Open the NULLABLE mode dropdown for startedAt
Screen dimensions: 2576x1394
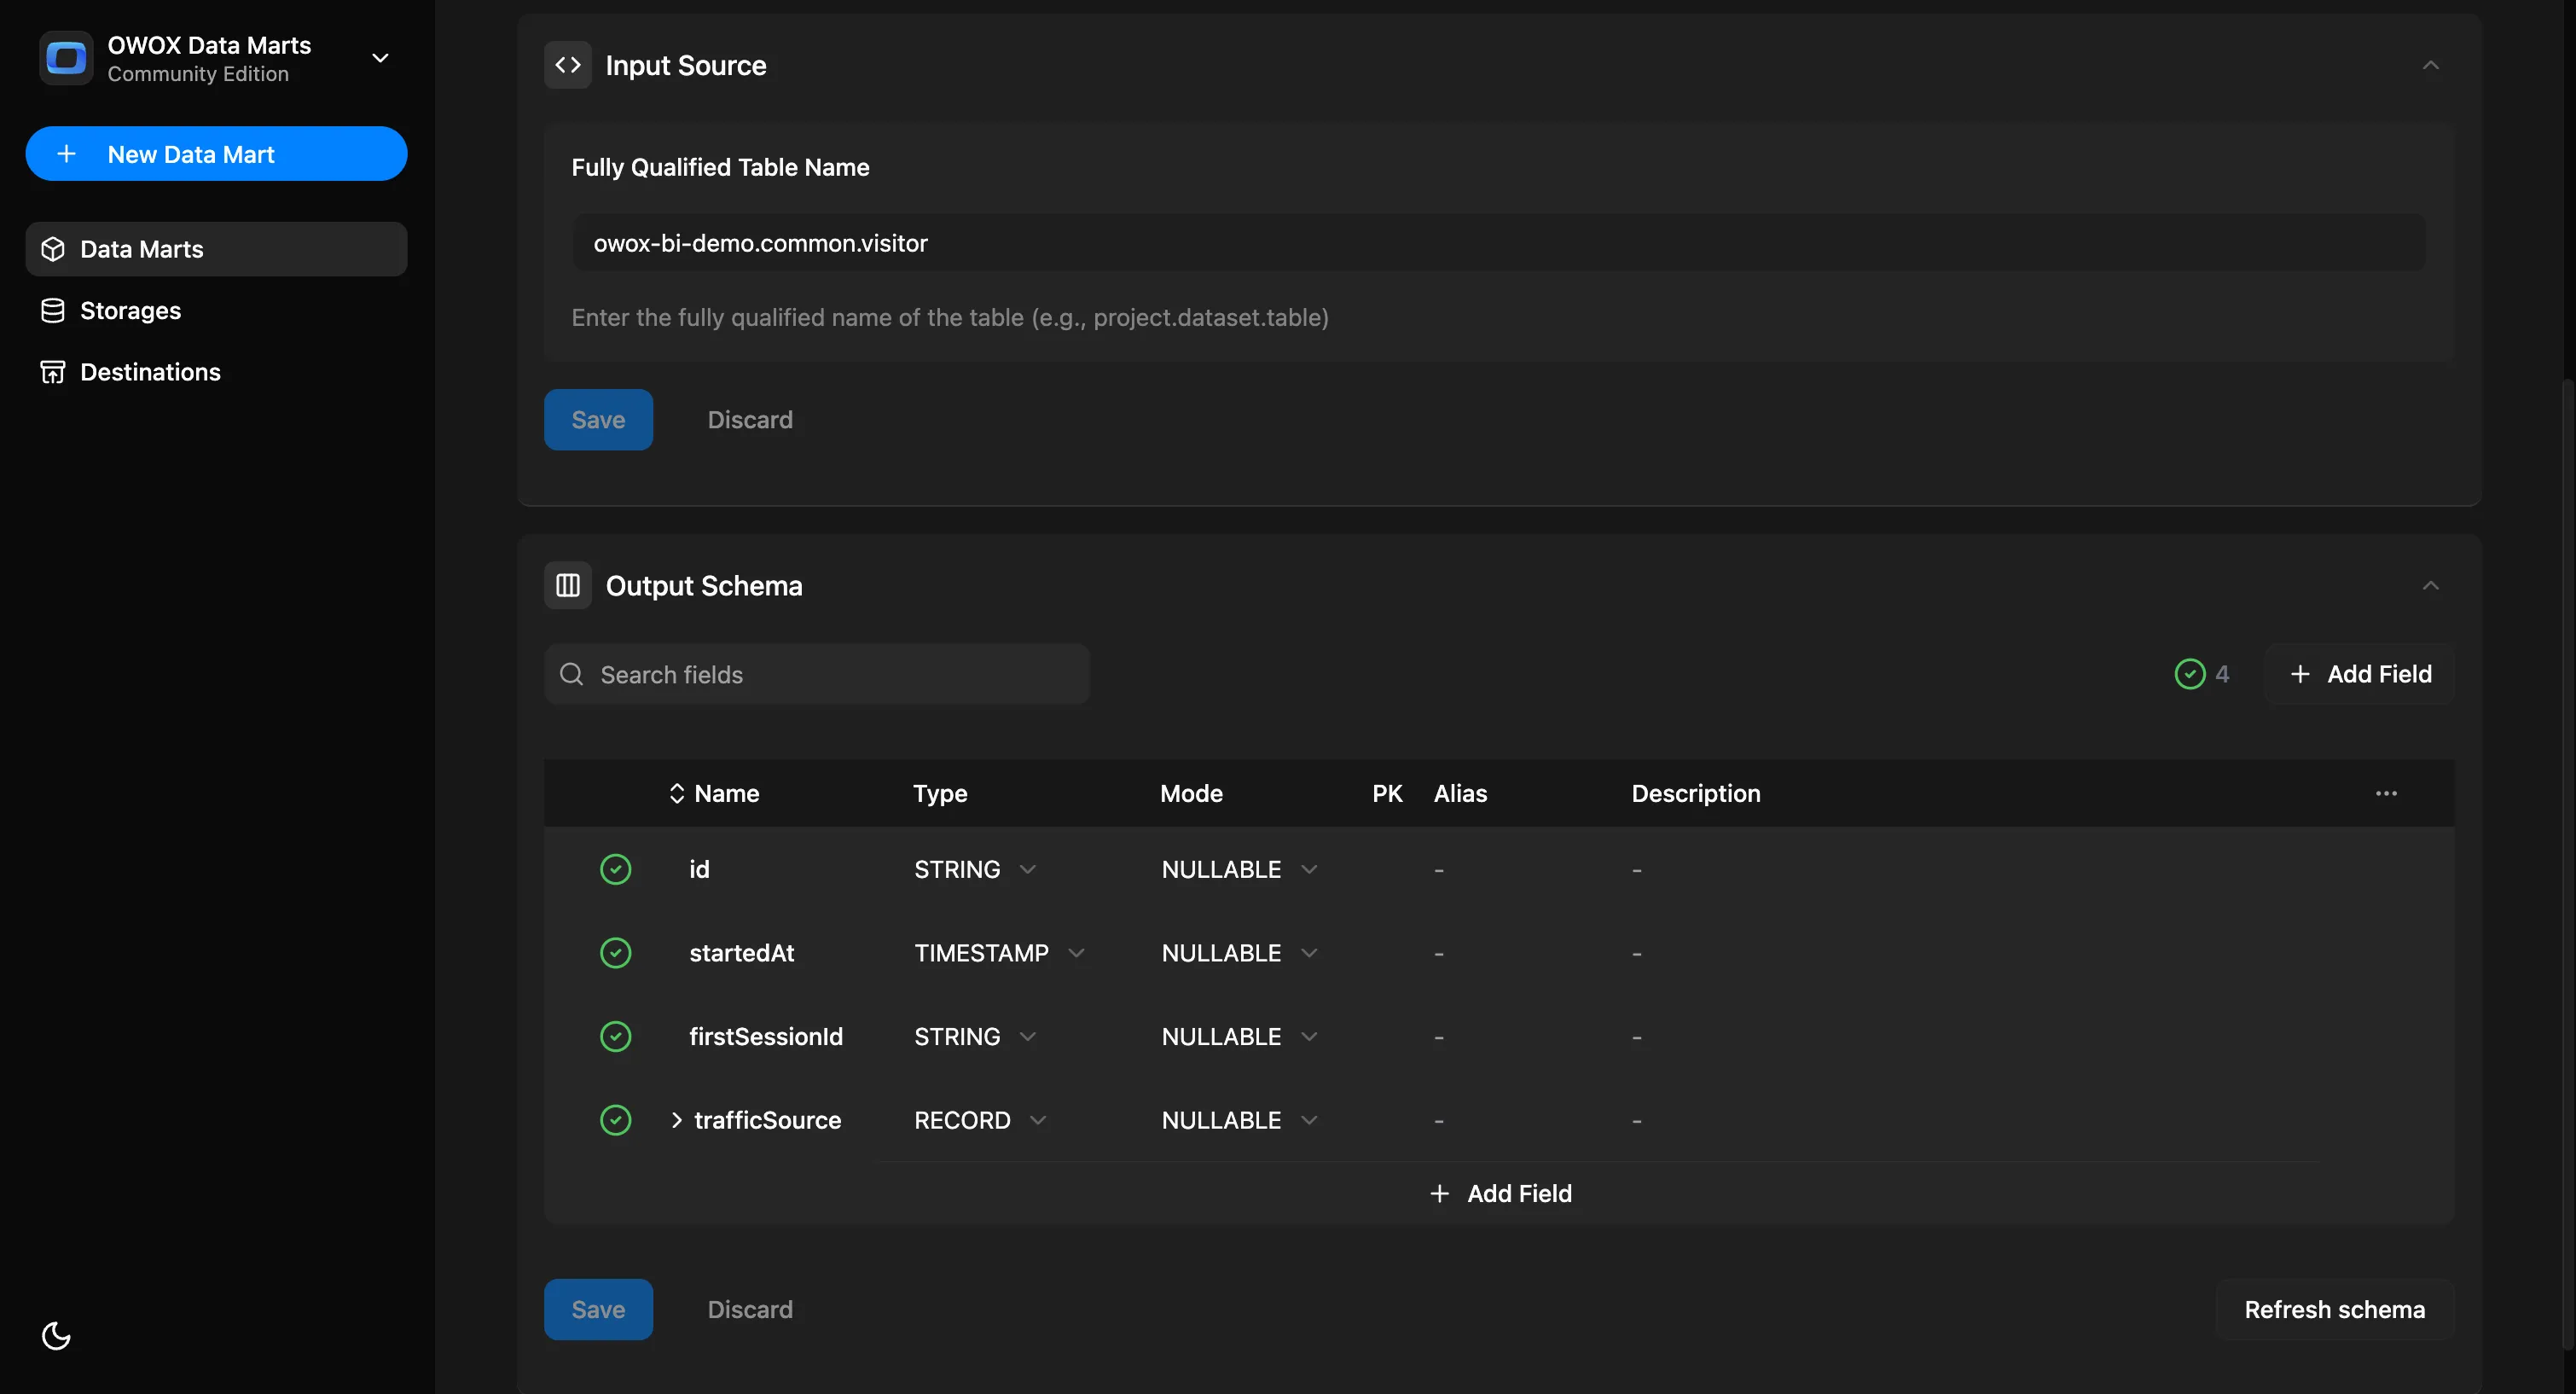[x=1310, y=952]
